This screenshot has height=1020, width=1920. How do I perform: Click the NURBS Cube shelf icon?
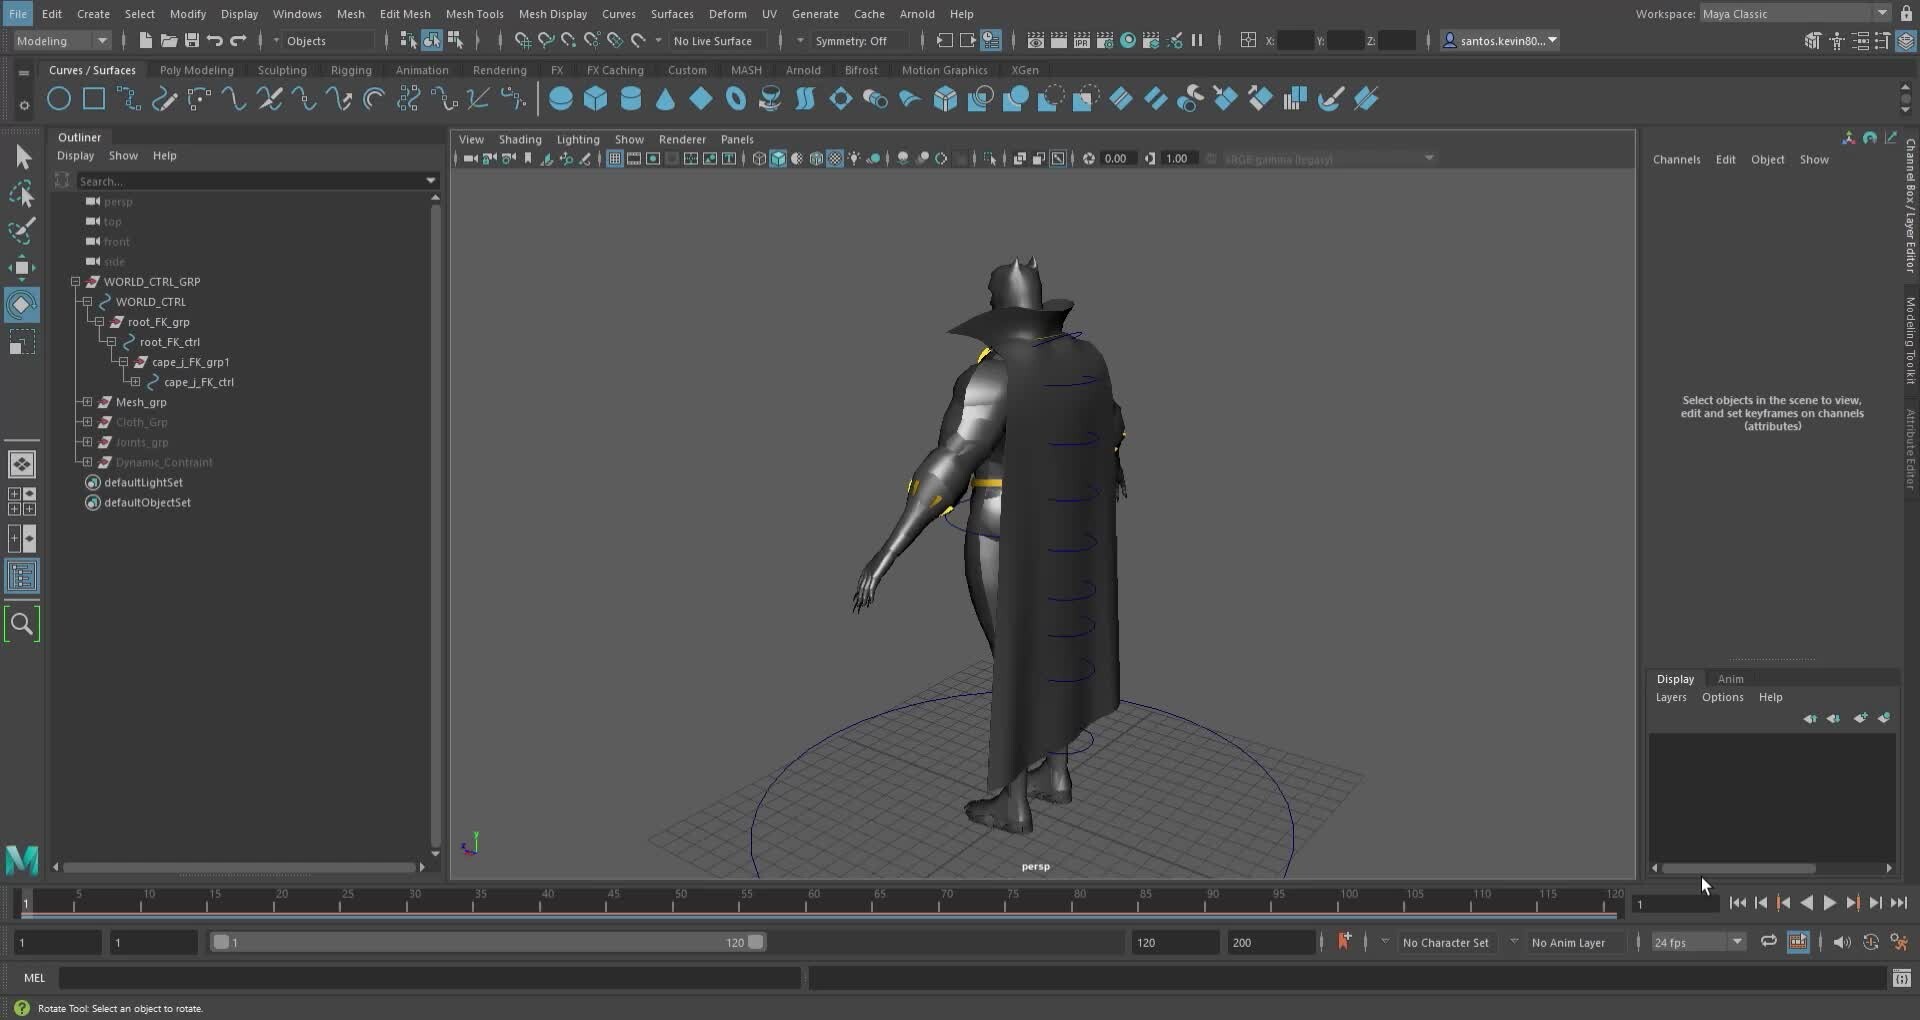pos(596,99)
